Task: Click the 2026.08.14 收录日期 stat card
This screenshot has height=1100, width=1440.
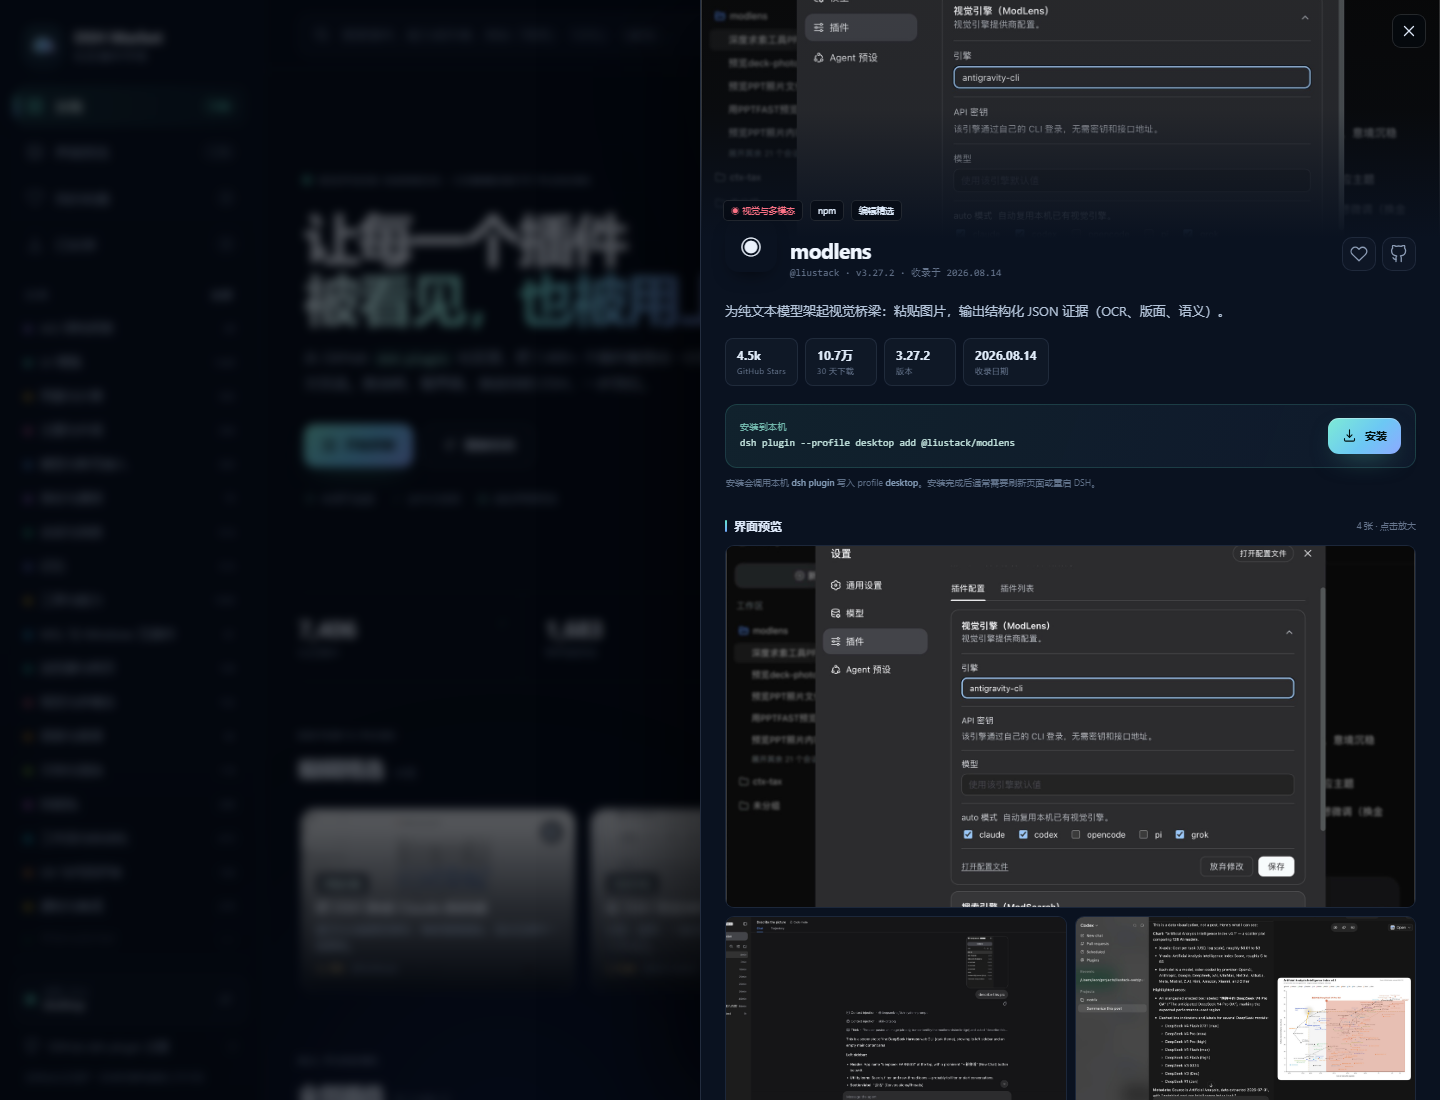Action: click(x=1005, y=362)
